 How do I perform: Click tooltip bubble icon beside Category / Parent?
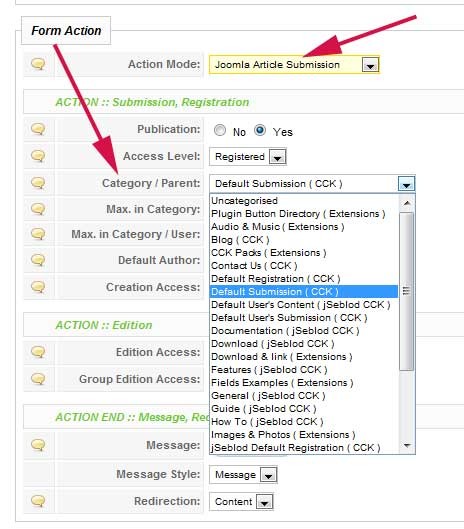[x=38, y=183]
